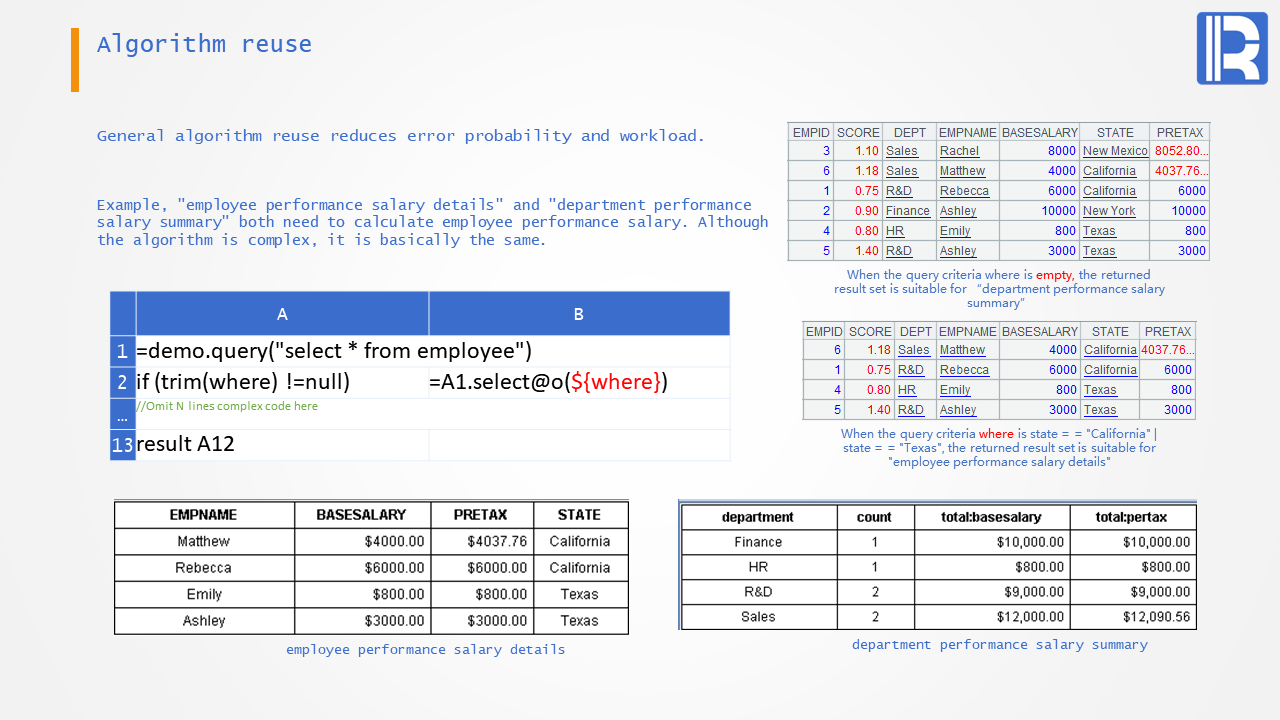Click SCORE column header in top table
1280x720 pixels.
pos(858,132)
